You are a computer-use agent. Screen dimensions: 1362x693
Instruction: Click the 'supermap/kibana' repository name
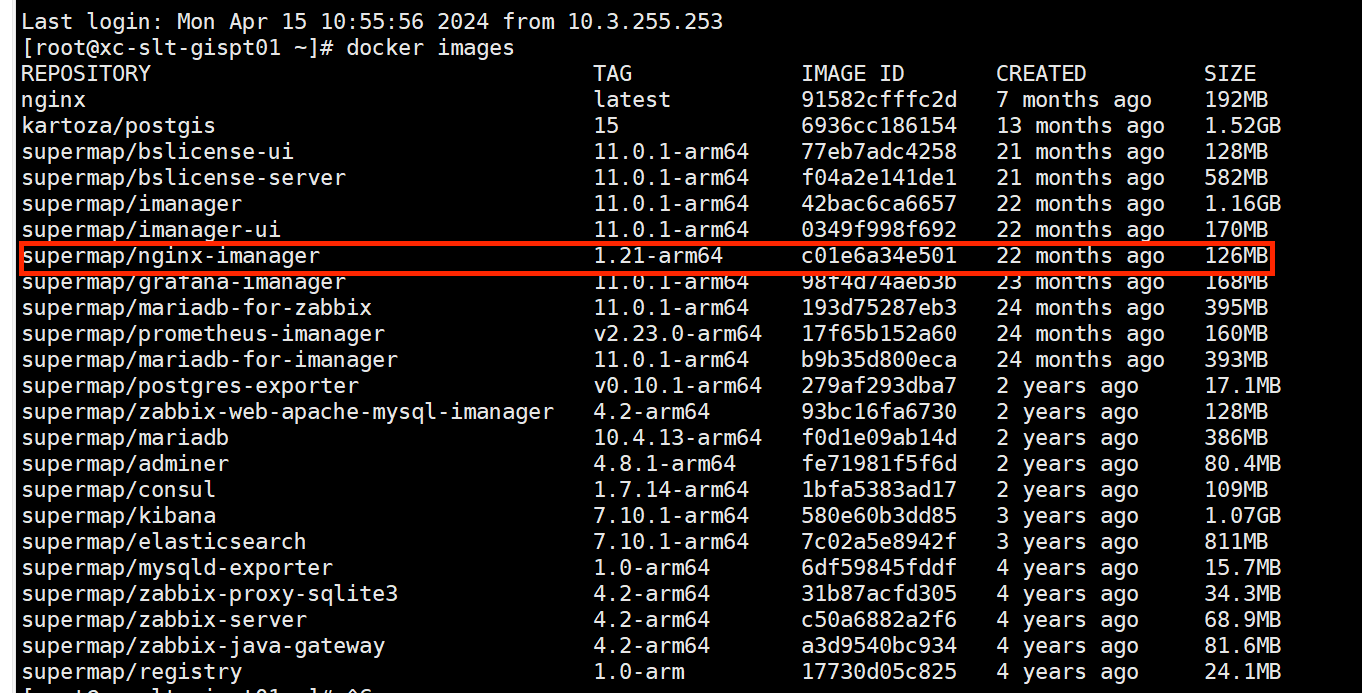point(119,516)
